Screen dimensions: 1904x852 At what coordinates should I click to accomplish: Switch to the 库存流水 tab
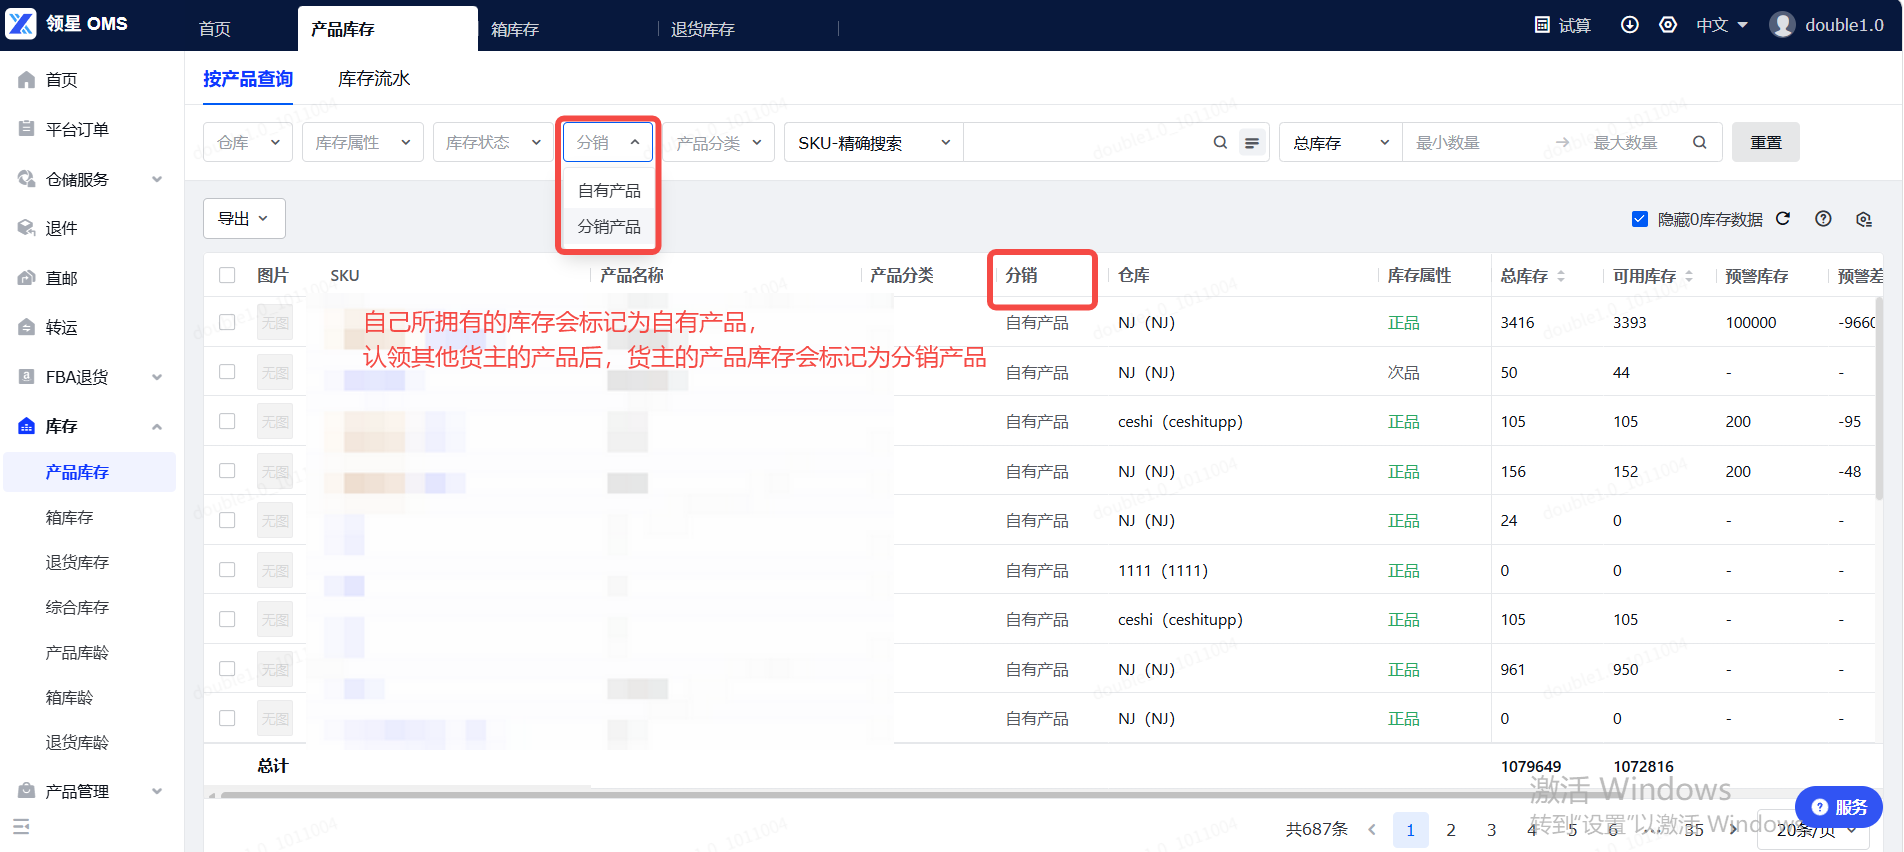(x=374, y=79)
